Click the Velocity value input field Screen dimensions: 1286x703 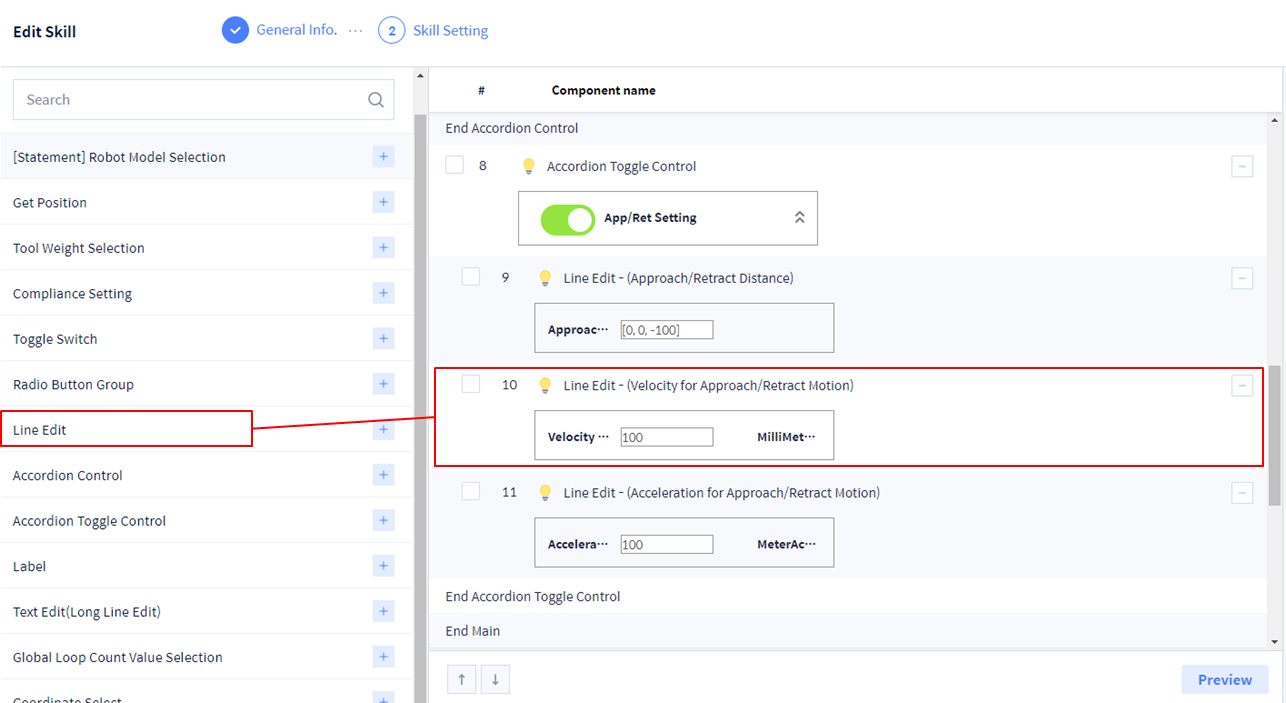click(x=666, y=437)
